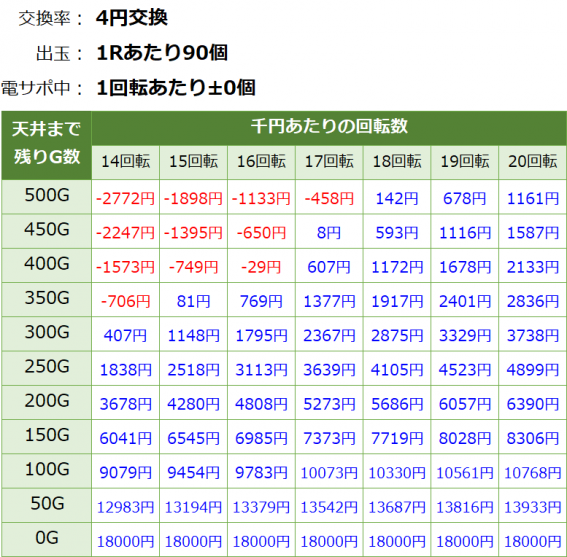
Task: Click the 678円 cell
Action: pos(465,198)
